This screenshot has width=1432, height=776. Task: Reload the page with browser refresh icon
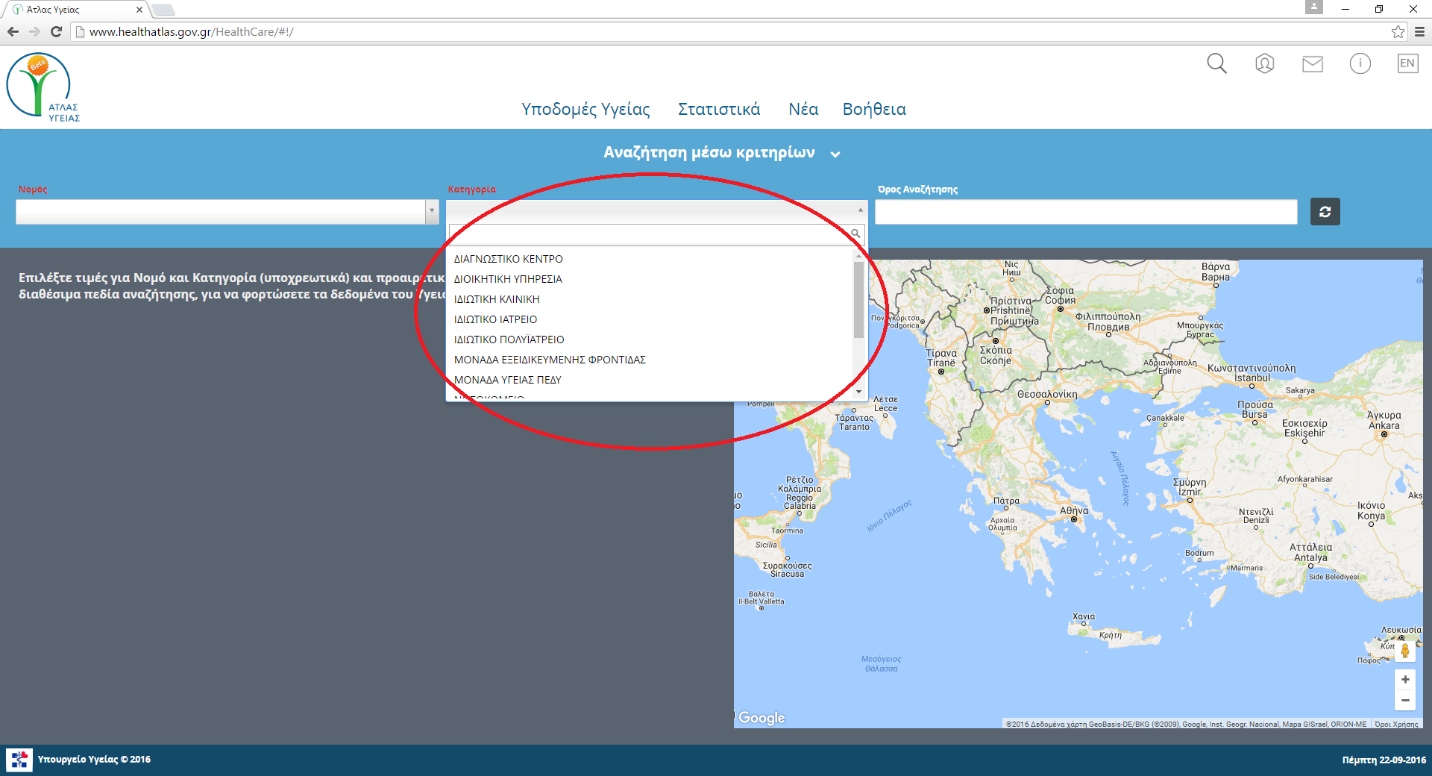[57, 32]
